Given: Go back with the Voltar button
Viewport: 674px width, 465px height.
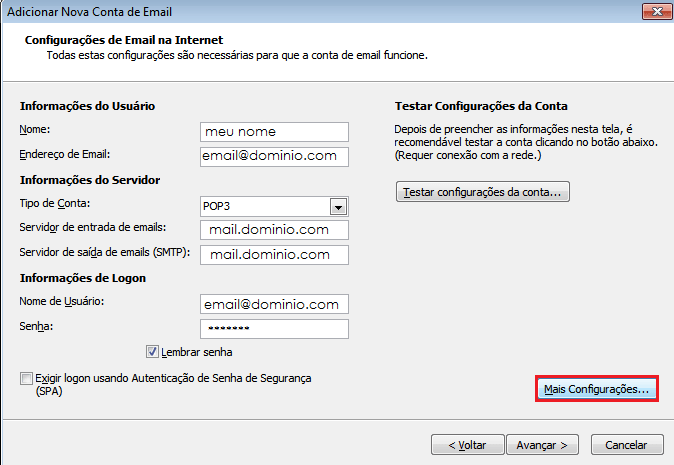Looking at the screenshot, I should (x=466, y=444).
